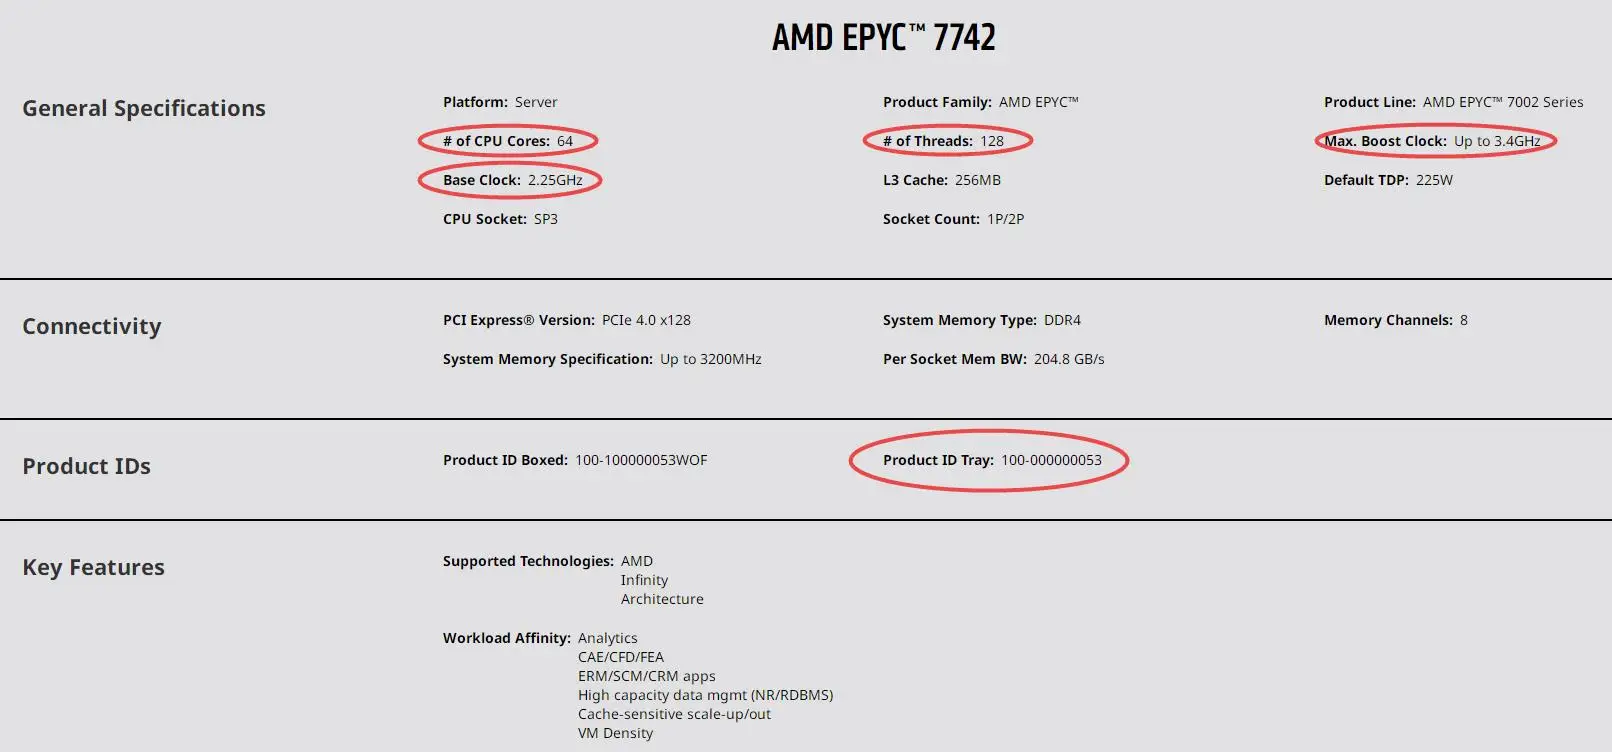
Task: Click the AMD Infinity Architecture text
Action: [x=662, y=580]
